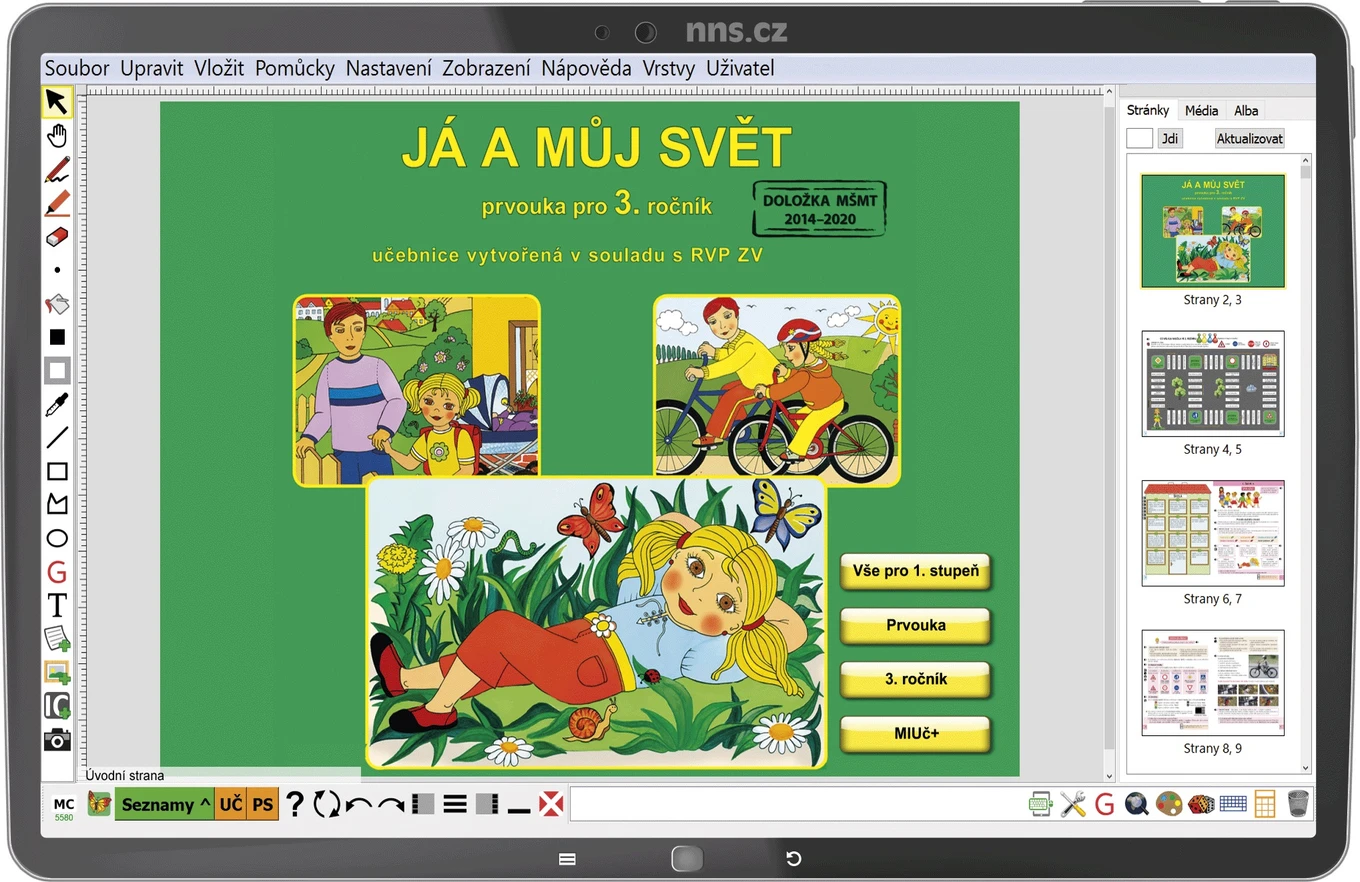Select the arrow pointer tool
The height and width of the screenshot is (882, 1360).
click(57, 102)
